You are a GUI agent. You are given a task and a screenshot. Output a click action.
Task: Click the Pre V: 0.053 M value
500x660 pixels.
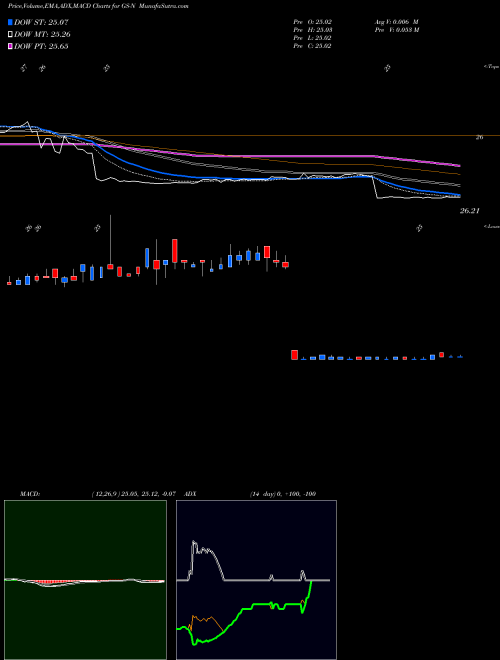pyautogui.click(x=396, y=30)
